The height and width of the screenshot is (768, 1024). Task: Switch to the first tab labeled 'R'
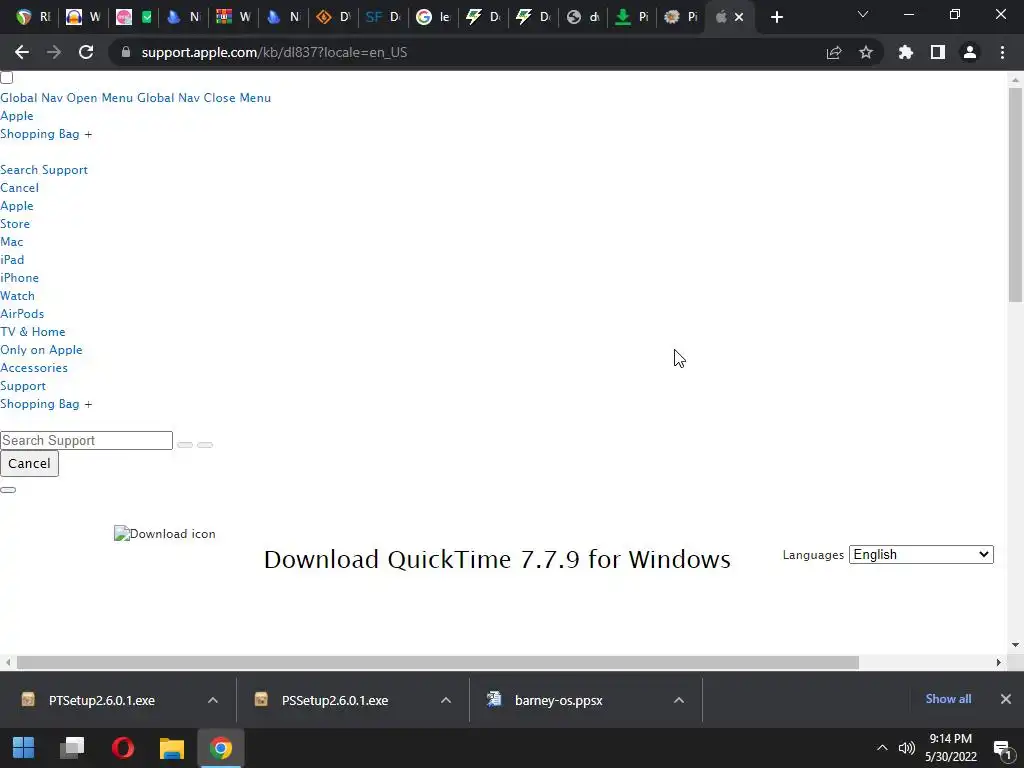pyautogui.click(x=33, y=18)
